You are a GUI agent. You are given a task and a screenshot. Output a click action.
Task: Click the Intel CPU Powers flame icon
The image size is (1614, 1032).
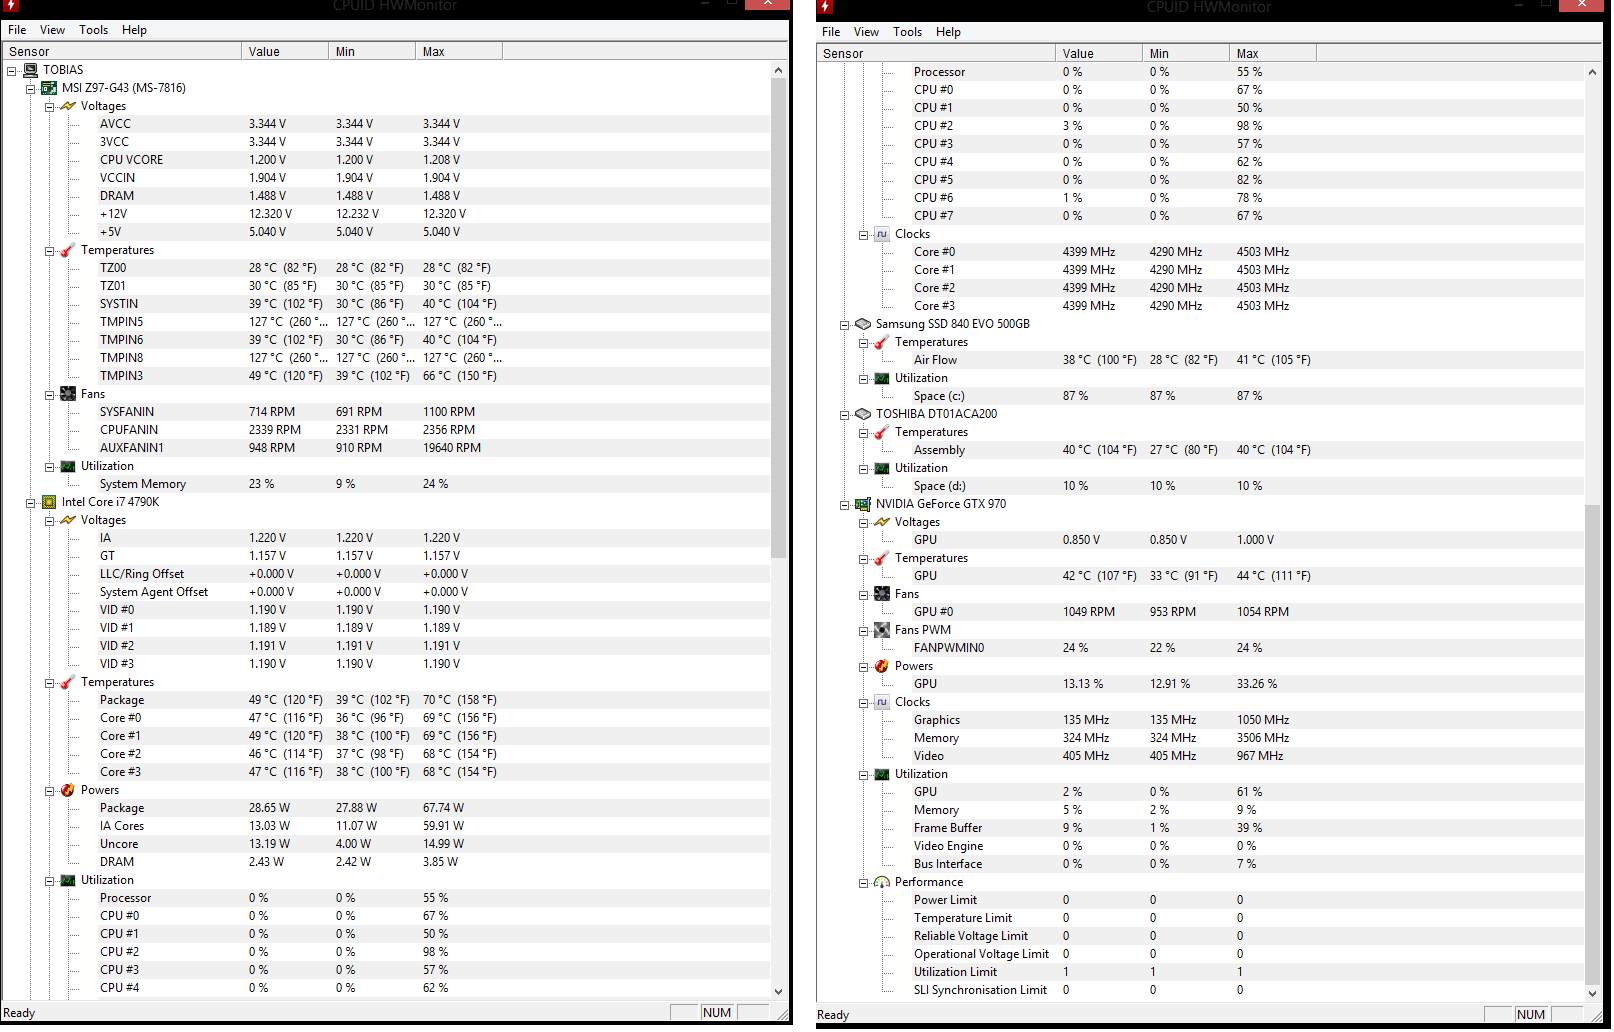(68, 790)
